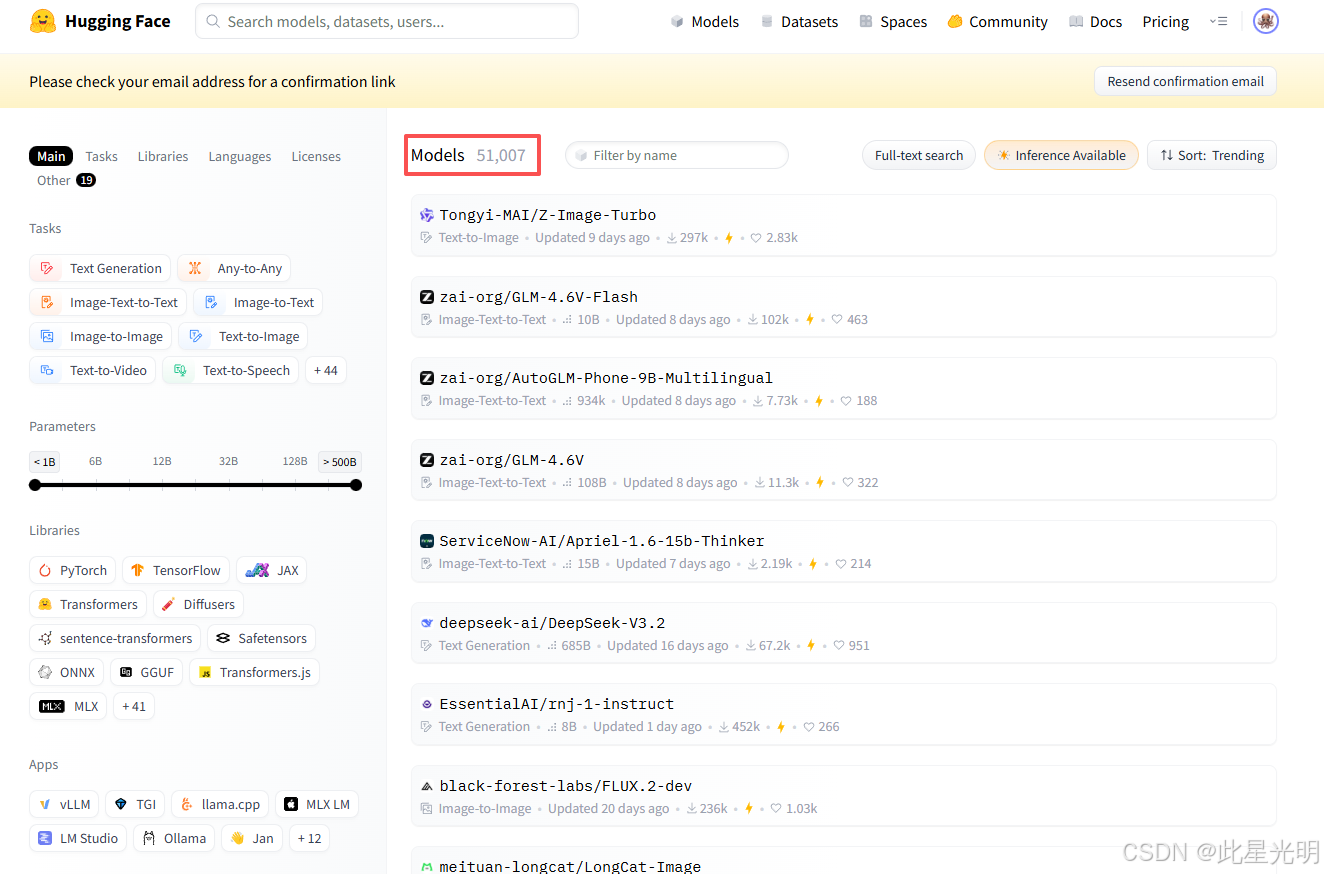Switch to the Libraries filter tab
The height and width of the screenshot is (874, 1324).
[163, 156]
